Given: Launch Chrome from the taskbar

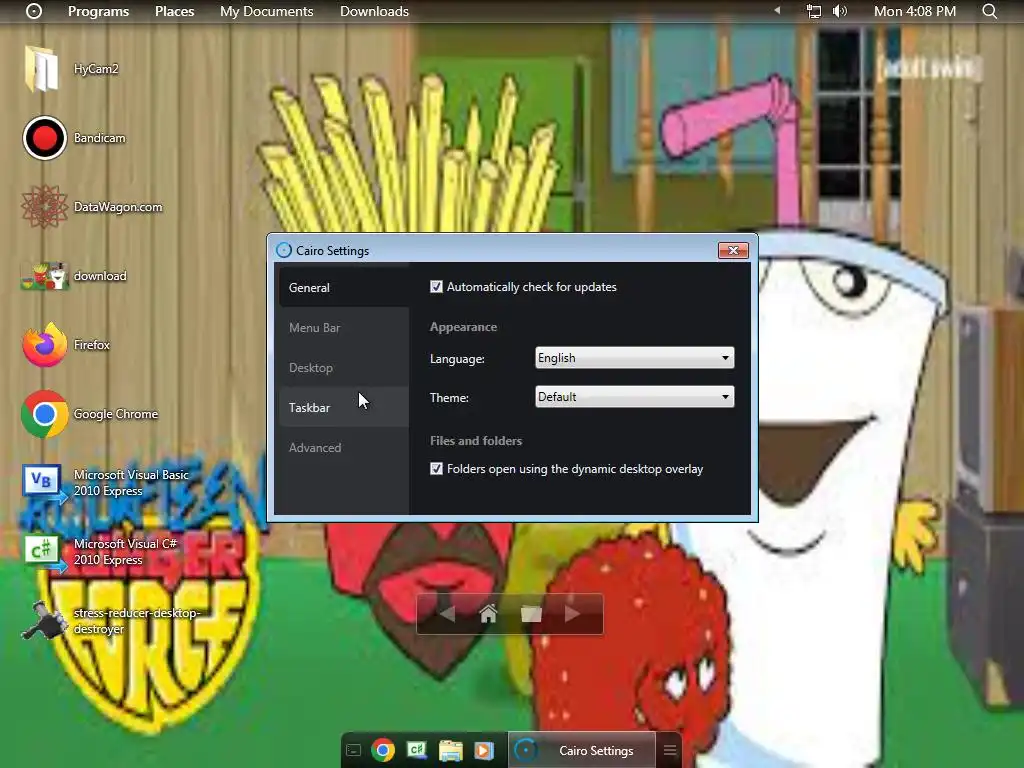Looking at the screenshot, I should 383,750.
